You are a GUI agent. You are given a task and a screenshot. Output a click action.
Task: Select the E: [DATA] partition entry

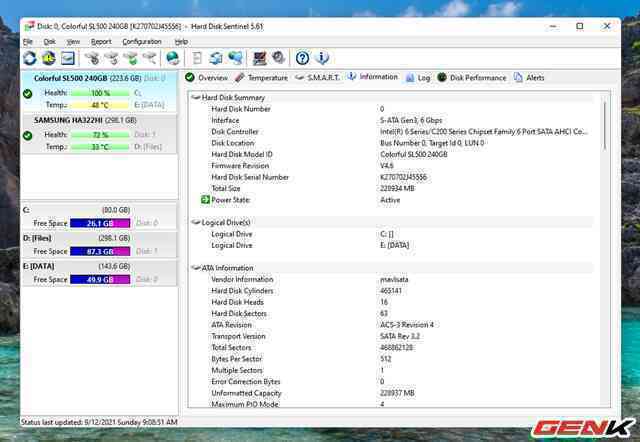pos(100,273)
